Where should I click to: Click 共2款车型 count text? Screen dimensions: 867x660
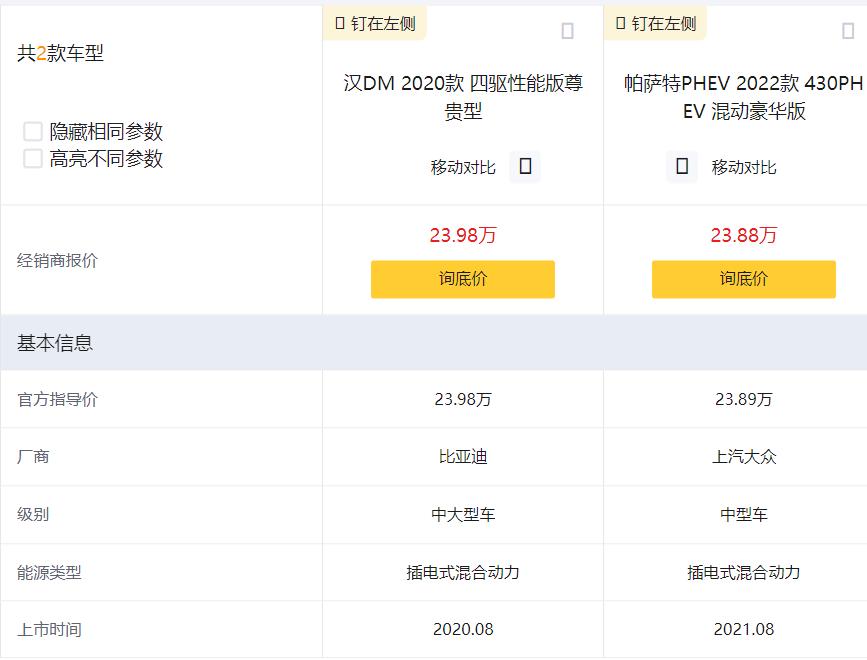point(60,53)
